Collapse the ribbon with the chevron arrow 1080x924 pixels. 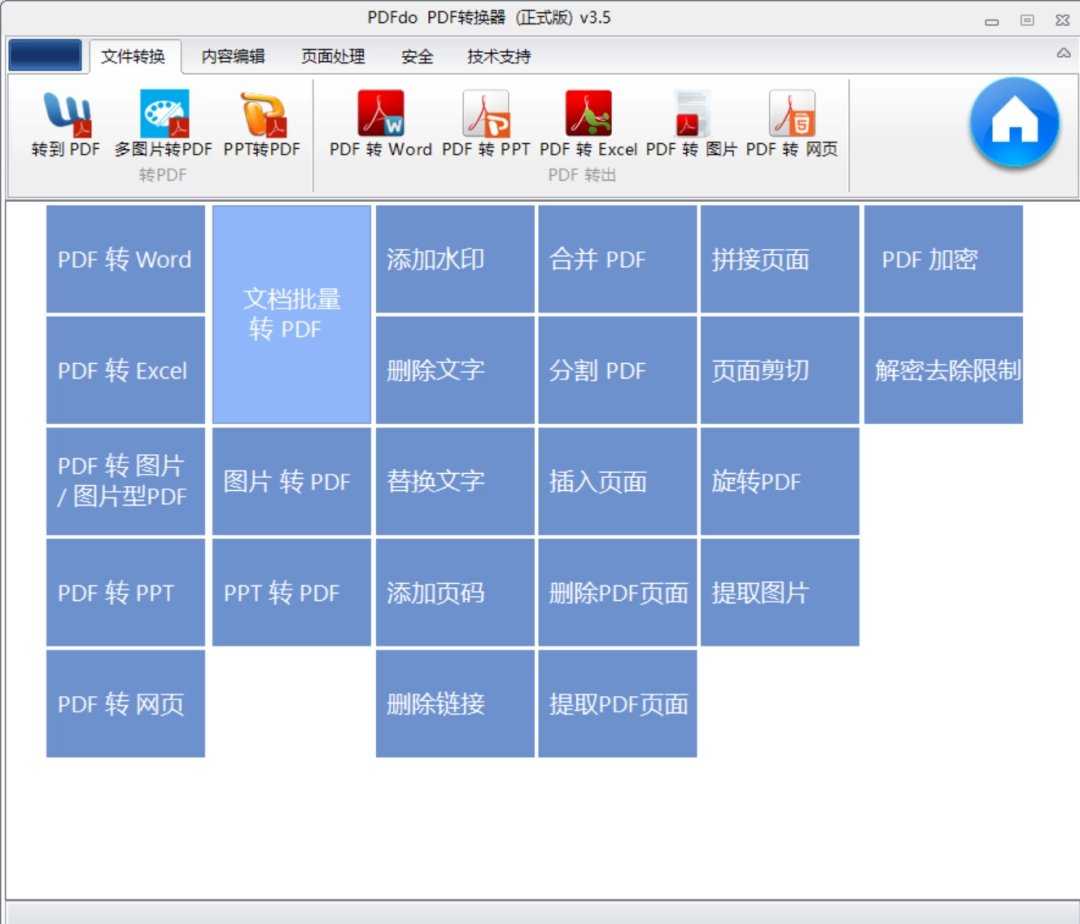point(1063,54)
